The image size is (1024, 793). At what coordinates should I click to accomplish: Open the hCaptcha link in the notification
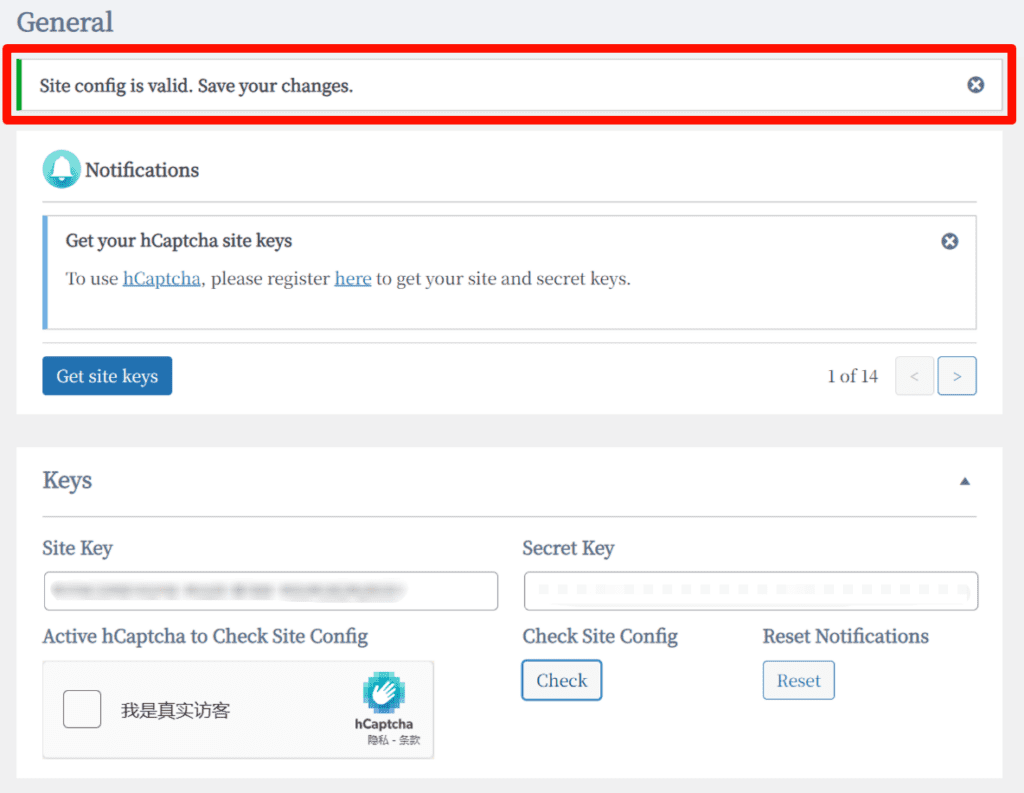(161, 279)
